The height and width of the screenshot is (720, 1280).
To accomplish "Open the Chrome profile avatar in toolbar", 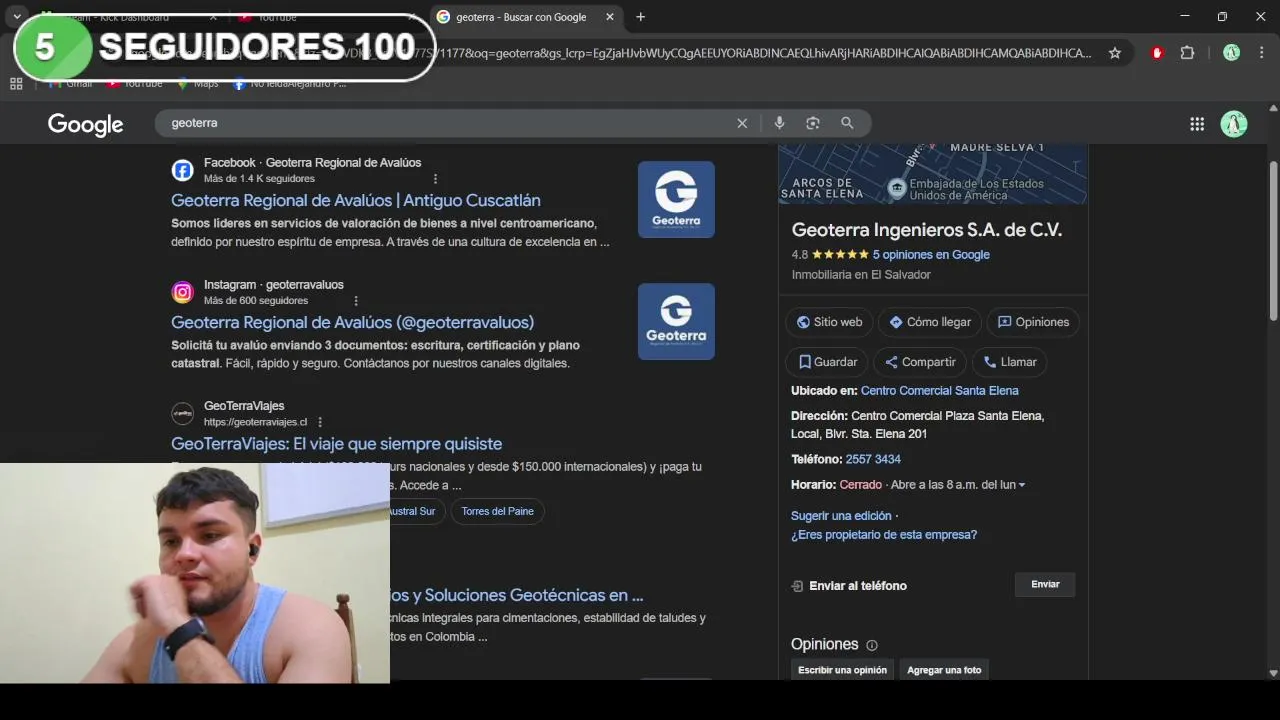I will click(x=1231, y=53).
